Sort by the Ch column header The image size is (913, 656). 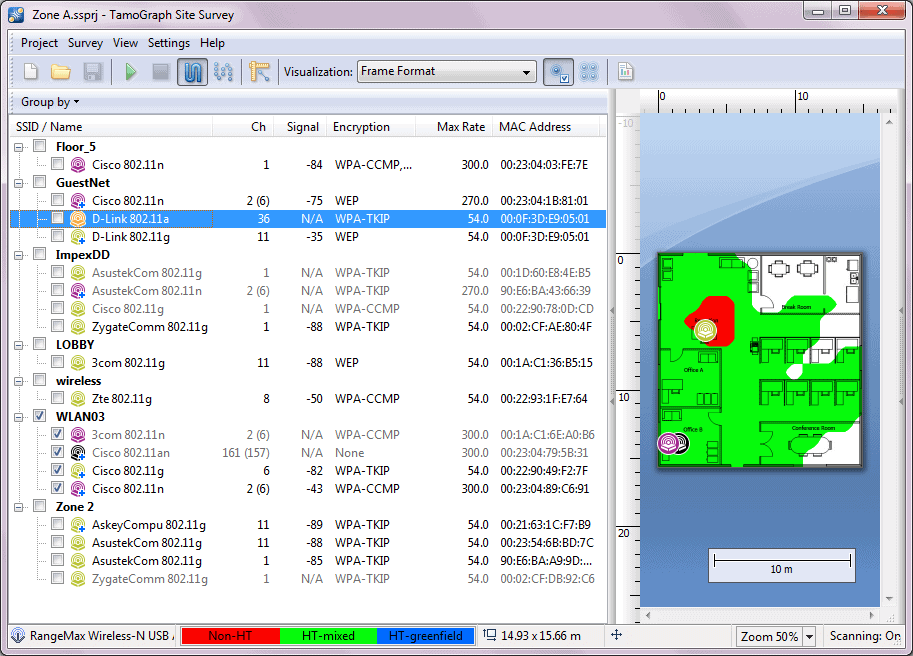[242, 127]
